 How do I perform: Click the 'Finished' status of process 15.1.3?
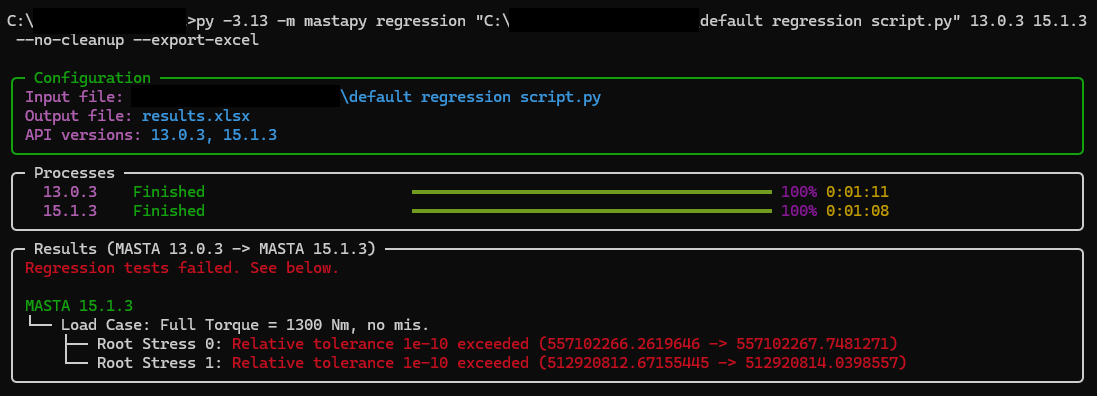tap(169, 210)
